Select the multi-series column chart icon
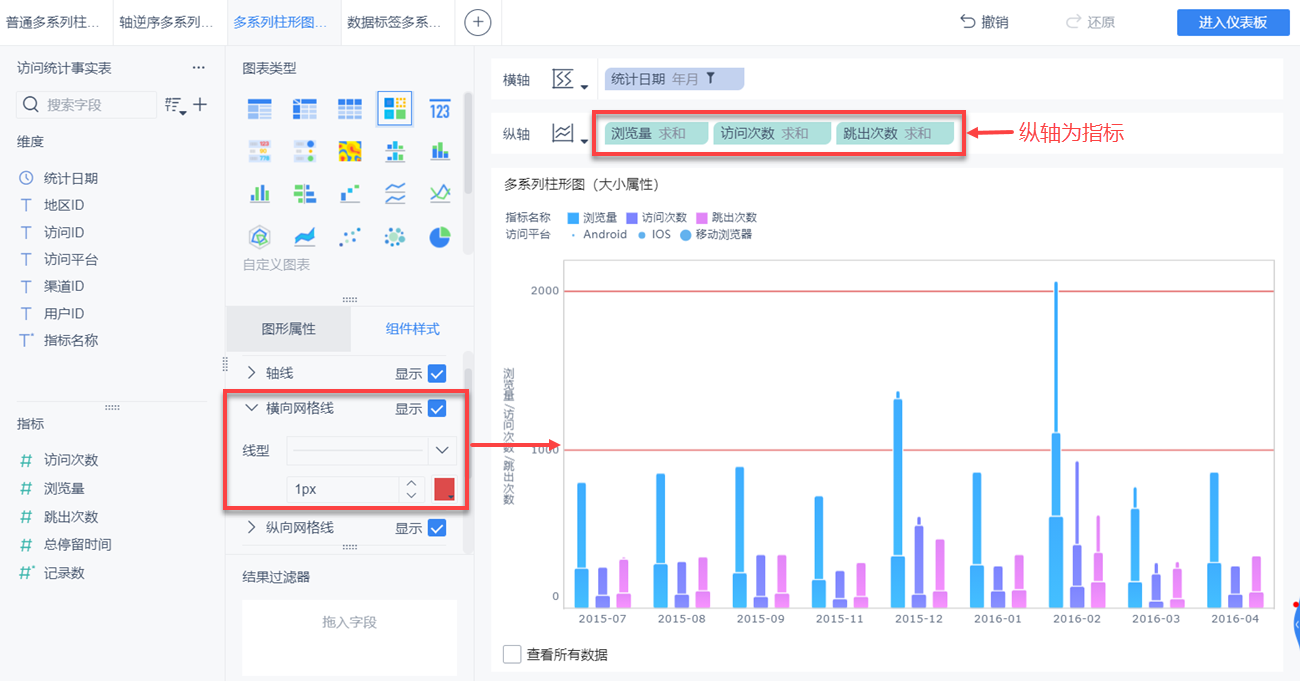This screenshot has width=1300, height=681. (260, 193)
